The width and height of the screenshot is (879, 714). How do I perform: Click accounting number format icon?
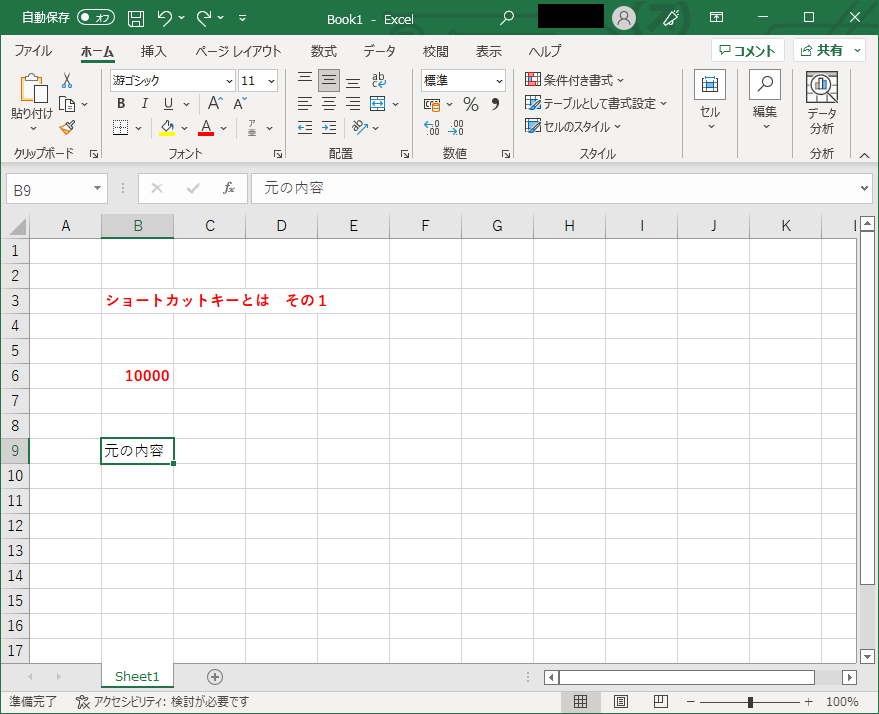432,105
